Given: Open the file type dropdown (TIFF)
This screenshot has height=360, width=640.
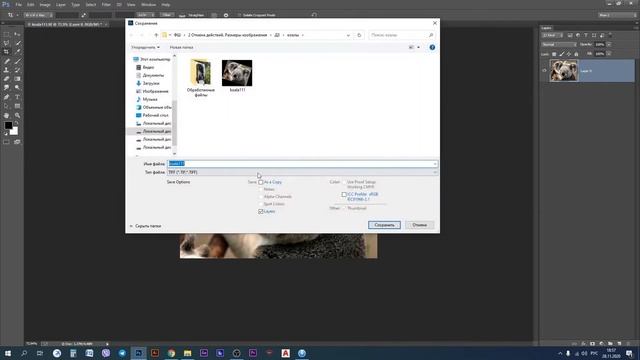Looking at the screenshot, I should pyautogui.click(x=302, y=172).
